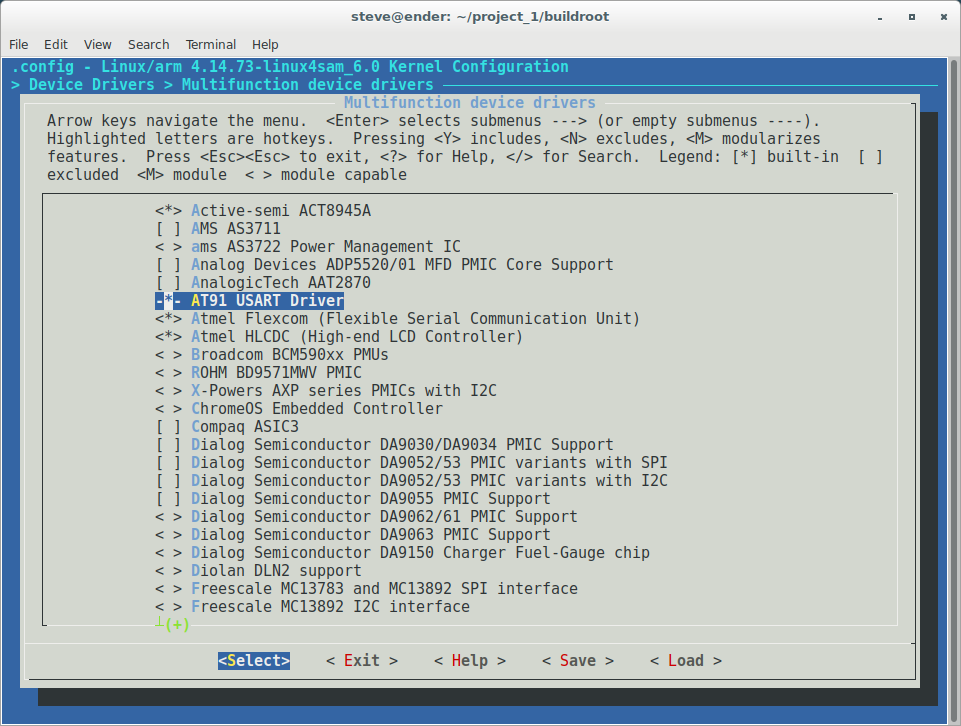Open the File menu

click(19, 45)
